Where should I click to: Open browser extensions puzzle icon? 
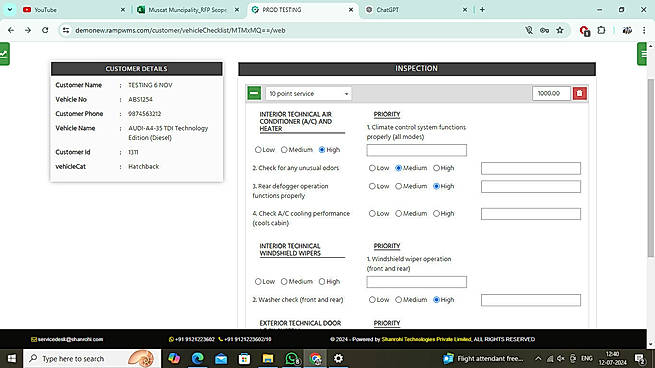(x=601, y=30)
